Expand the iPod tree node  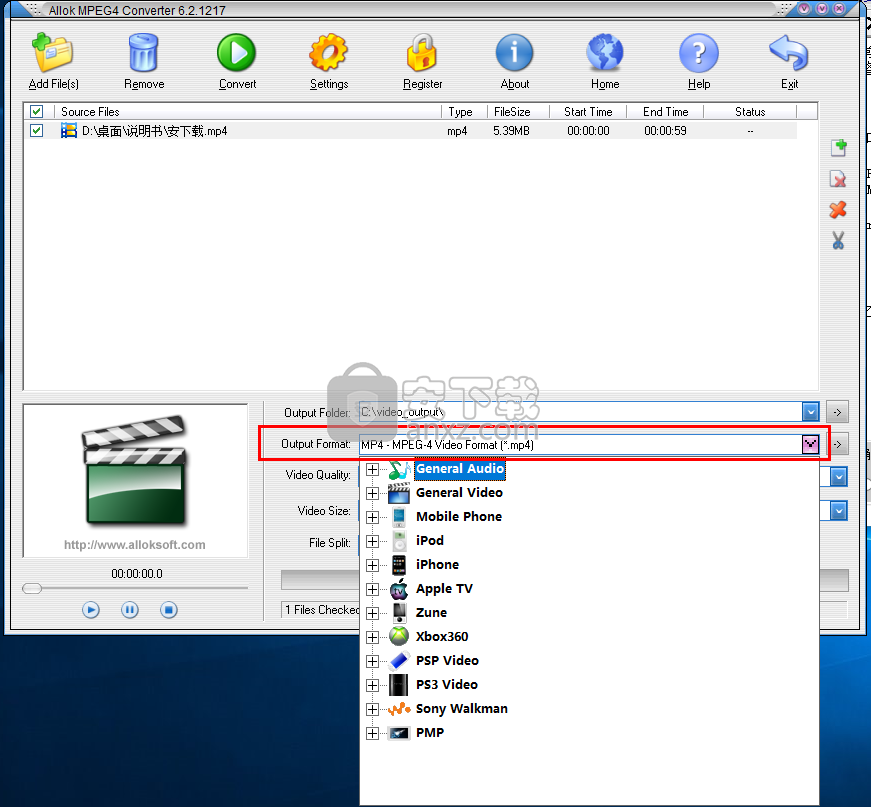[x=373, y=541]
